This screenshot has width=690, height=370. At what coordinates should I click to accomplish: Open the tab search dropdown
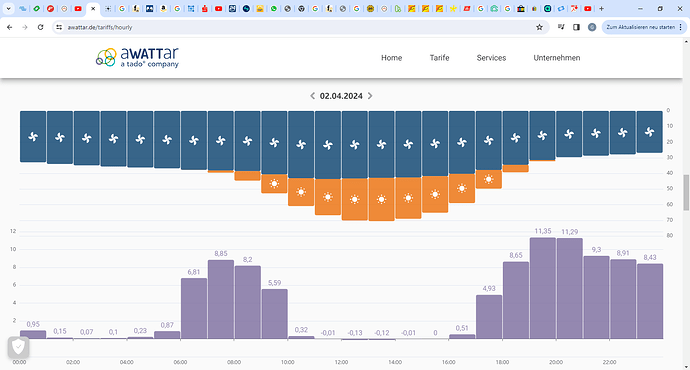(8, 8)
